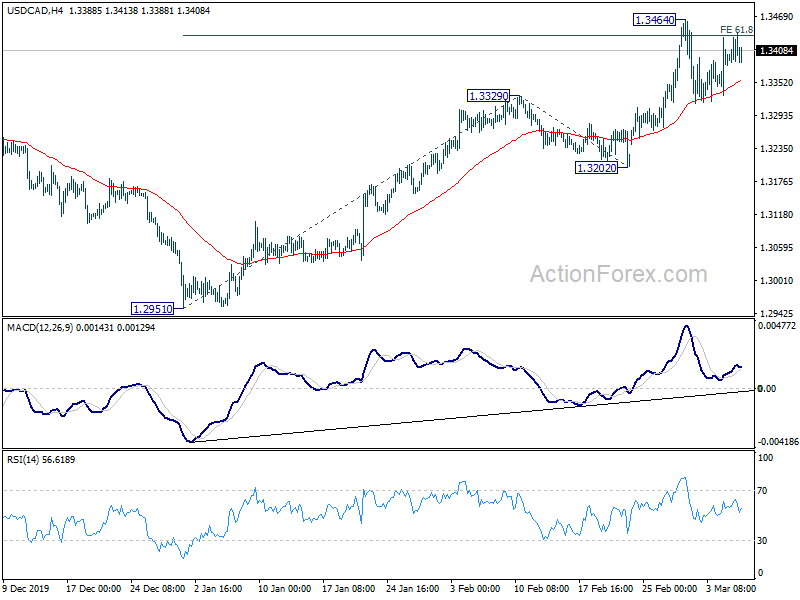Image resolution: width=800 pixels, height=600 pixels.
Task: Click the 17 Dec 00:00 date label
Action: pyautogui.click(x=93, y=588)
